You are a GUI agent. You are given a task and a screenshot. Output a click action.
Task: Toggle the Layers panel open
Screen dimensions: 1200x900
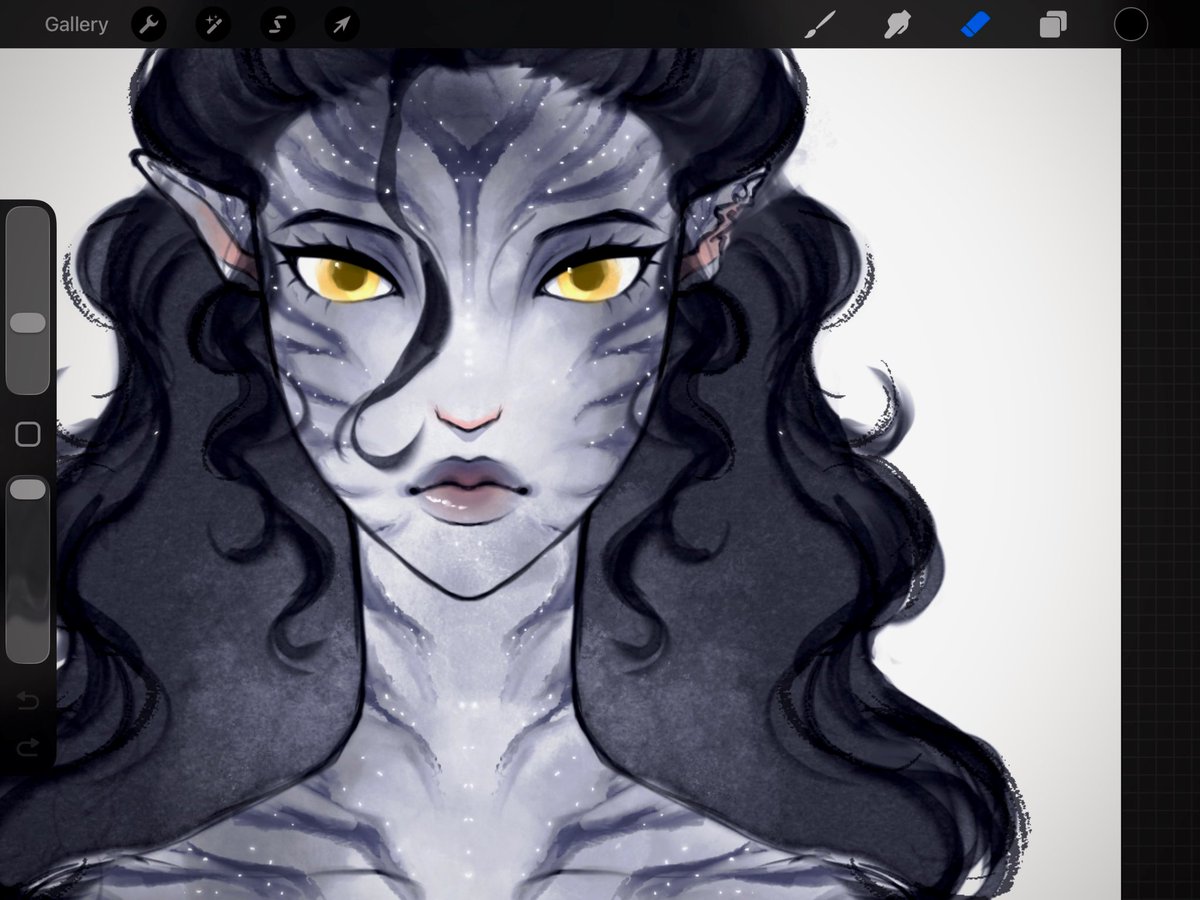click(x=1052, y=23)
